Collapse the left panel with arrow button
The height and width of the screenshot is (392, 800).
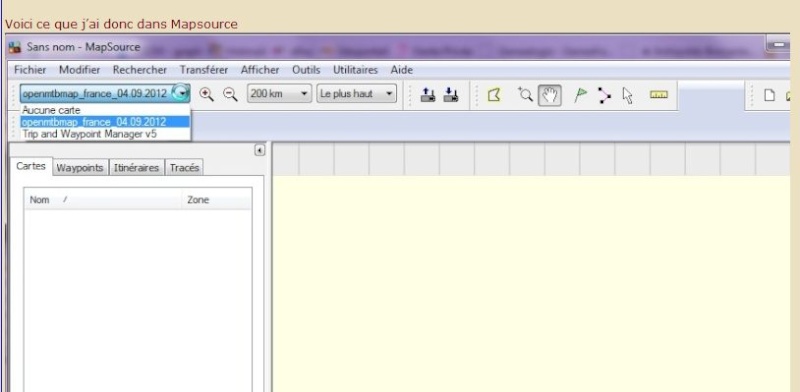point(260,150)
